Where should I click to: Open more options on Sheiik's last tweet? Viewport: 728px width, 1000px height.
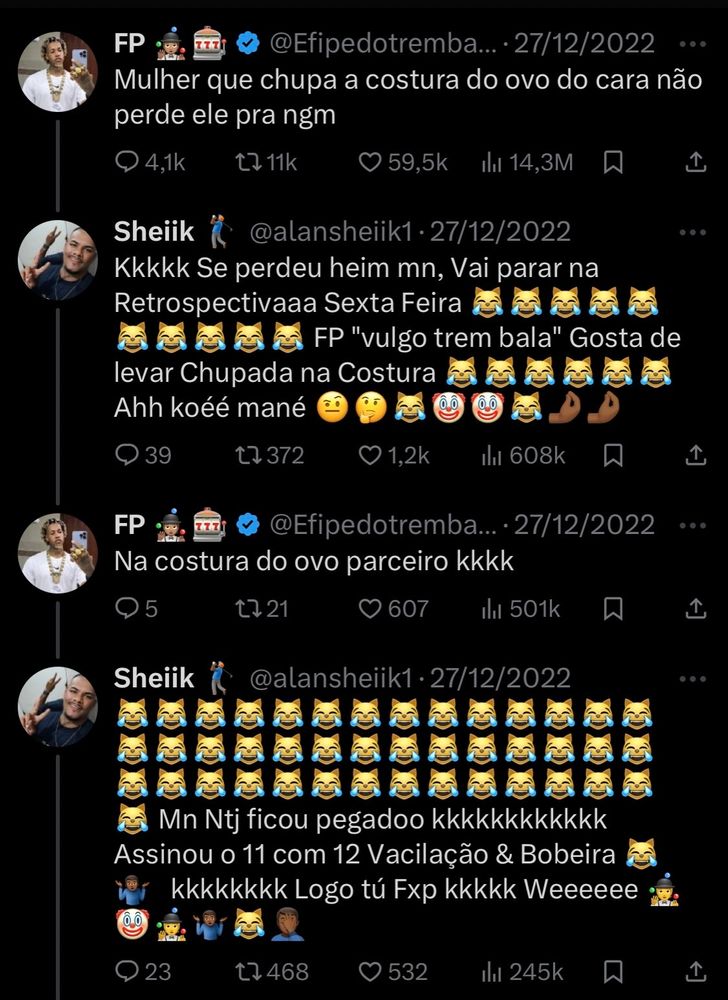point(693,679)
